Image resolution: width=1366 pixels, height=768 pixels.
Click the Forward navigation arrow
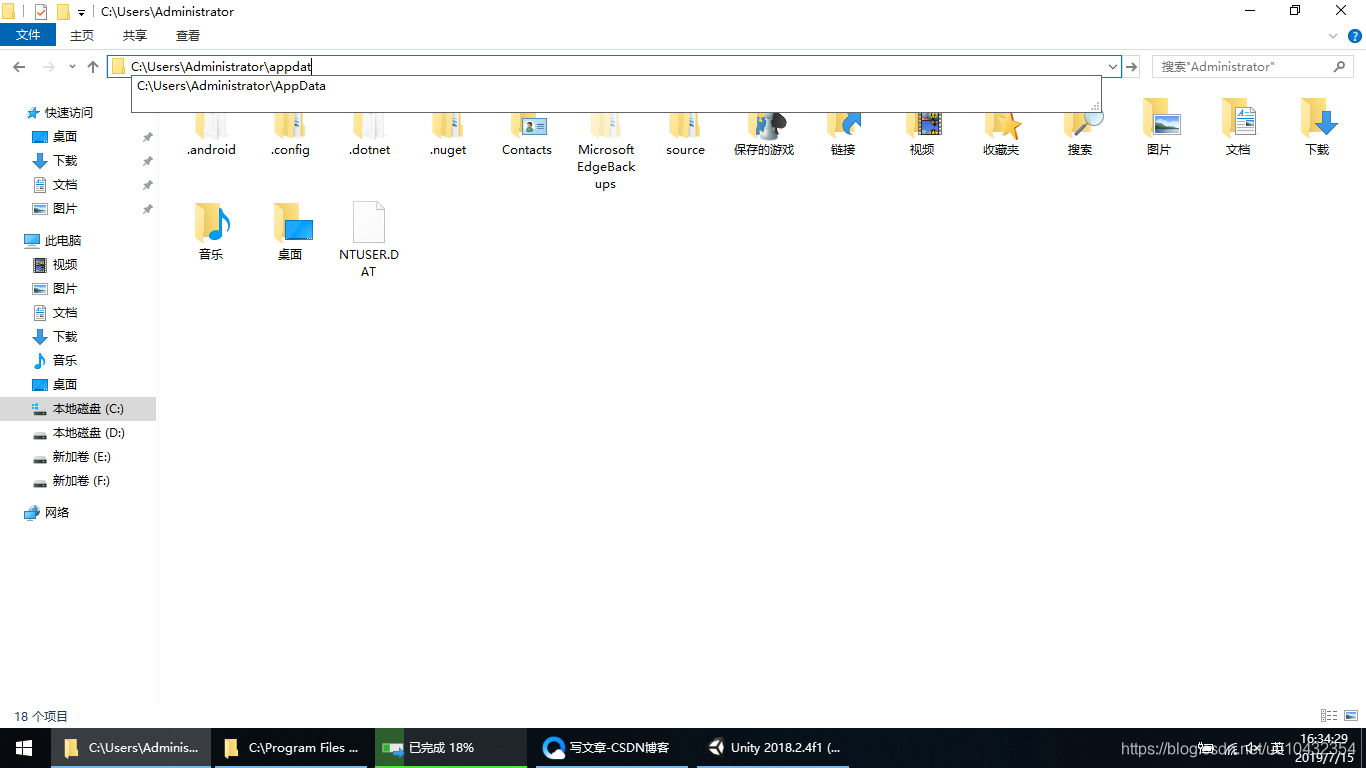tap(48, 67)
